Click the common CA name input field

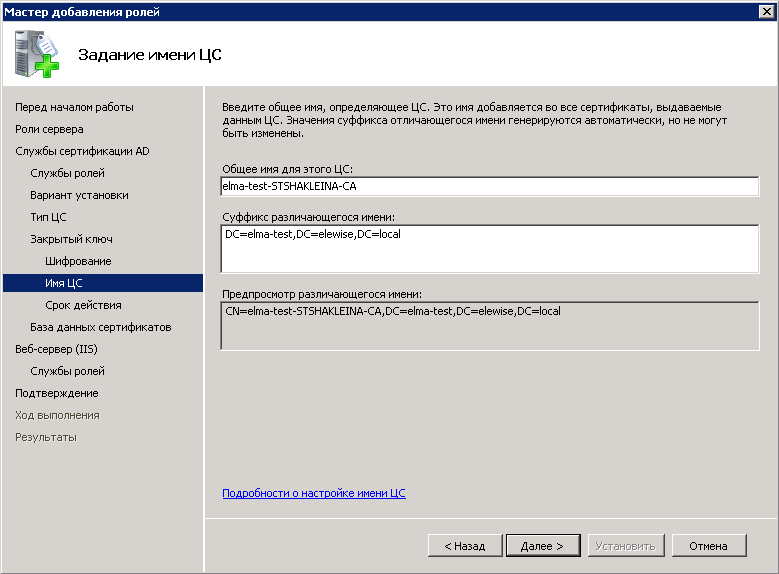489,186
